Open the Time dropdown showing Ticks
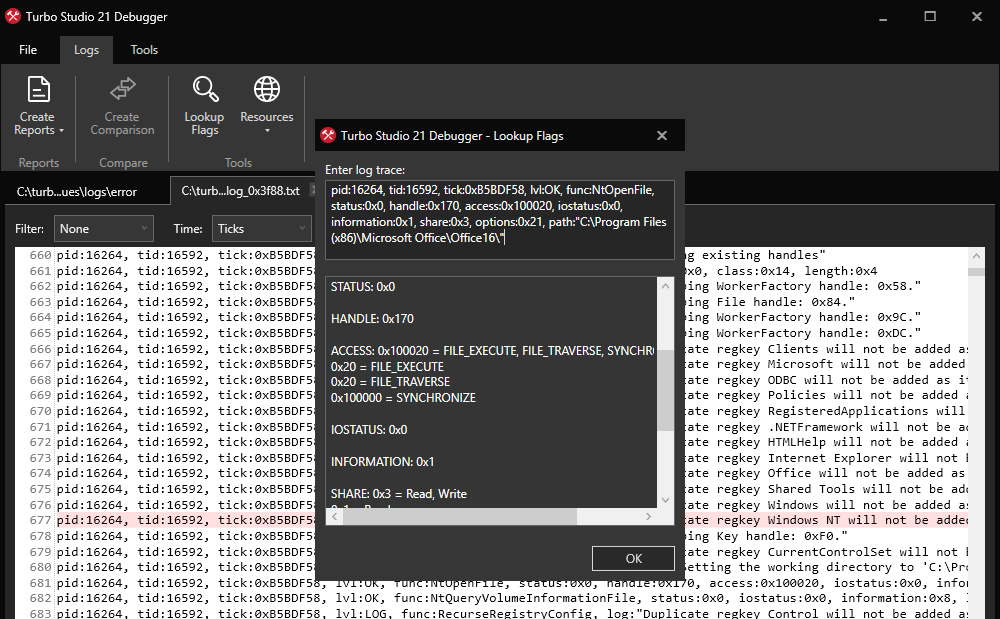 coord(261,228)
